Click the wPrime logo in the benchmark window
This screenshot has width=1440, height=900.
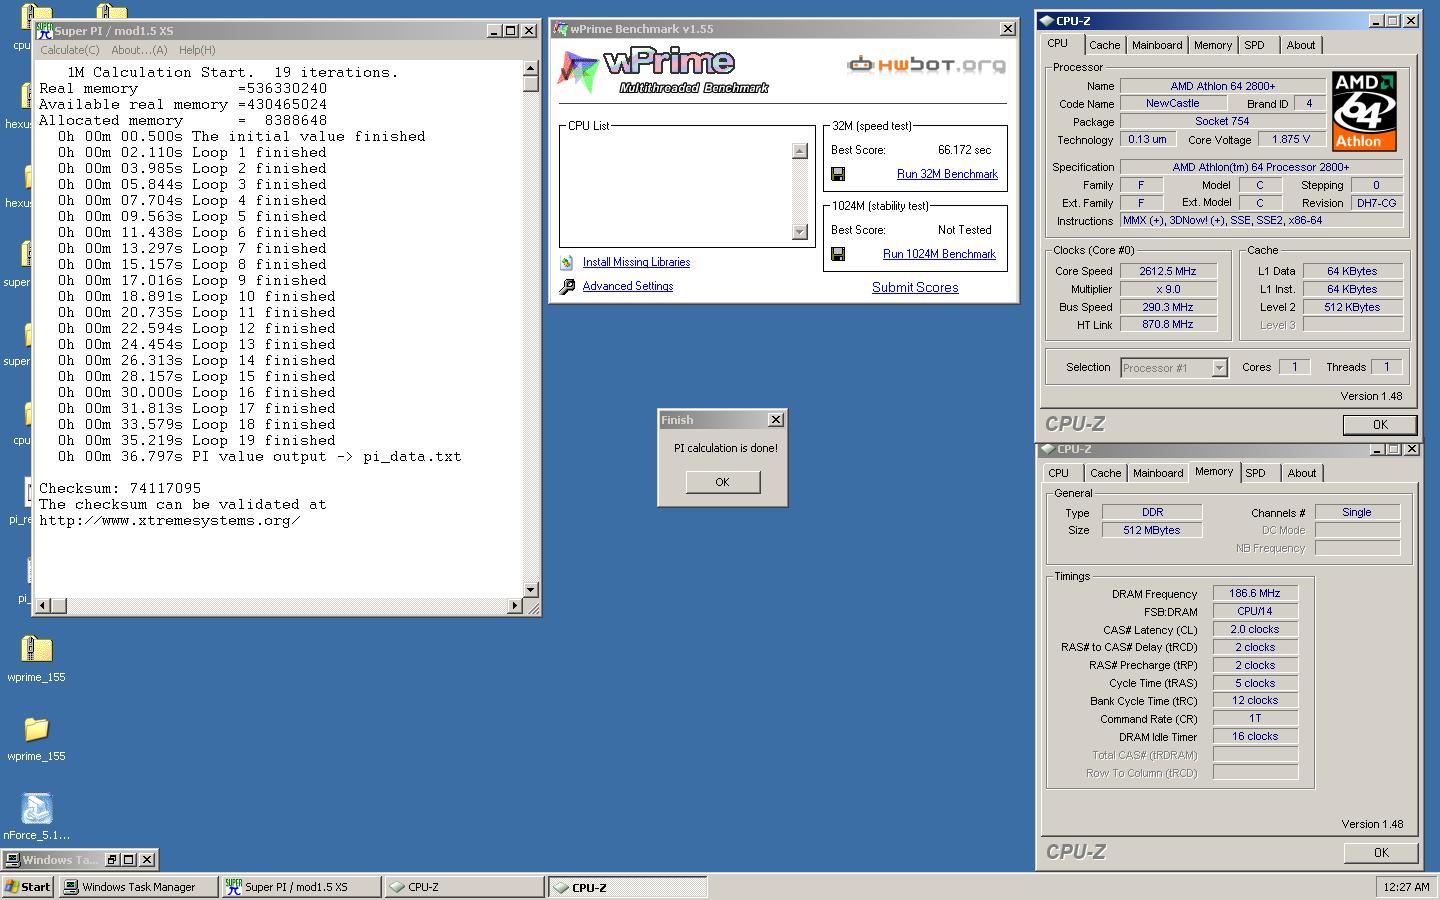pos(664,69)
